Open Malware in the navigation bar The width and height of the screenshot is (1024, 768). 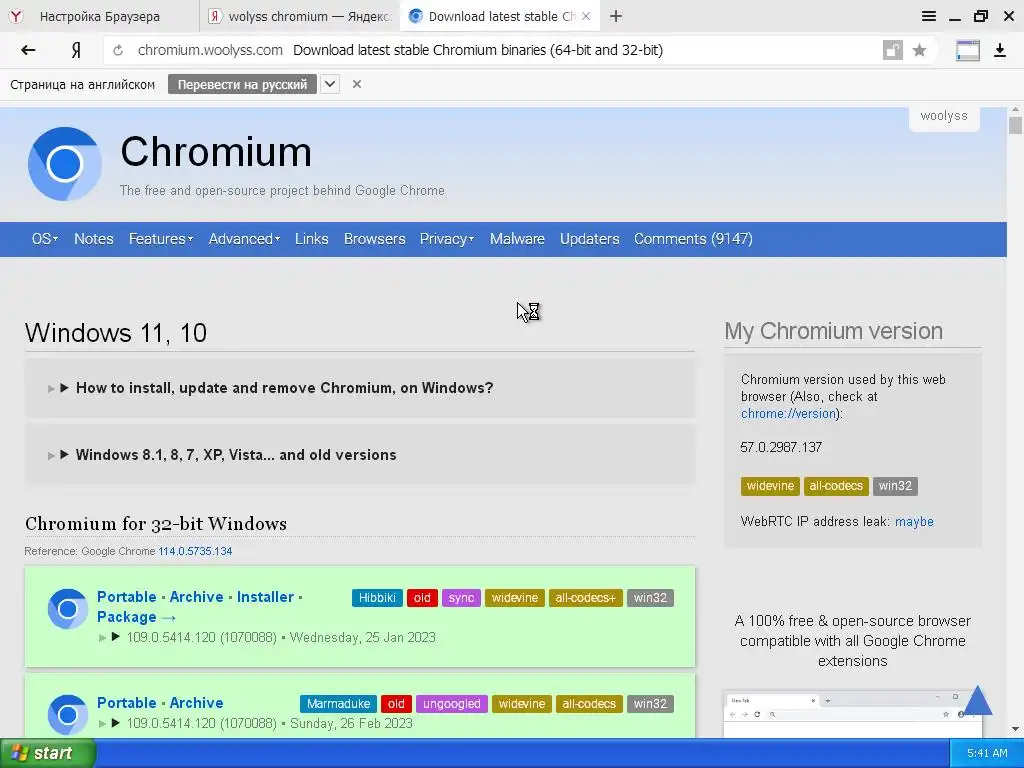click(x=517, y=239)
